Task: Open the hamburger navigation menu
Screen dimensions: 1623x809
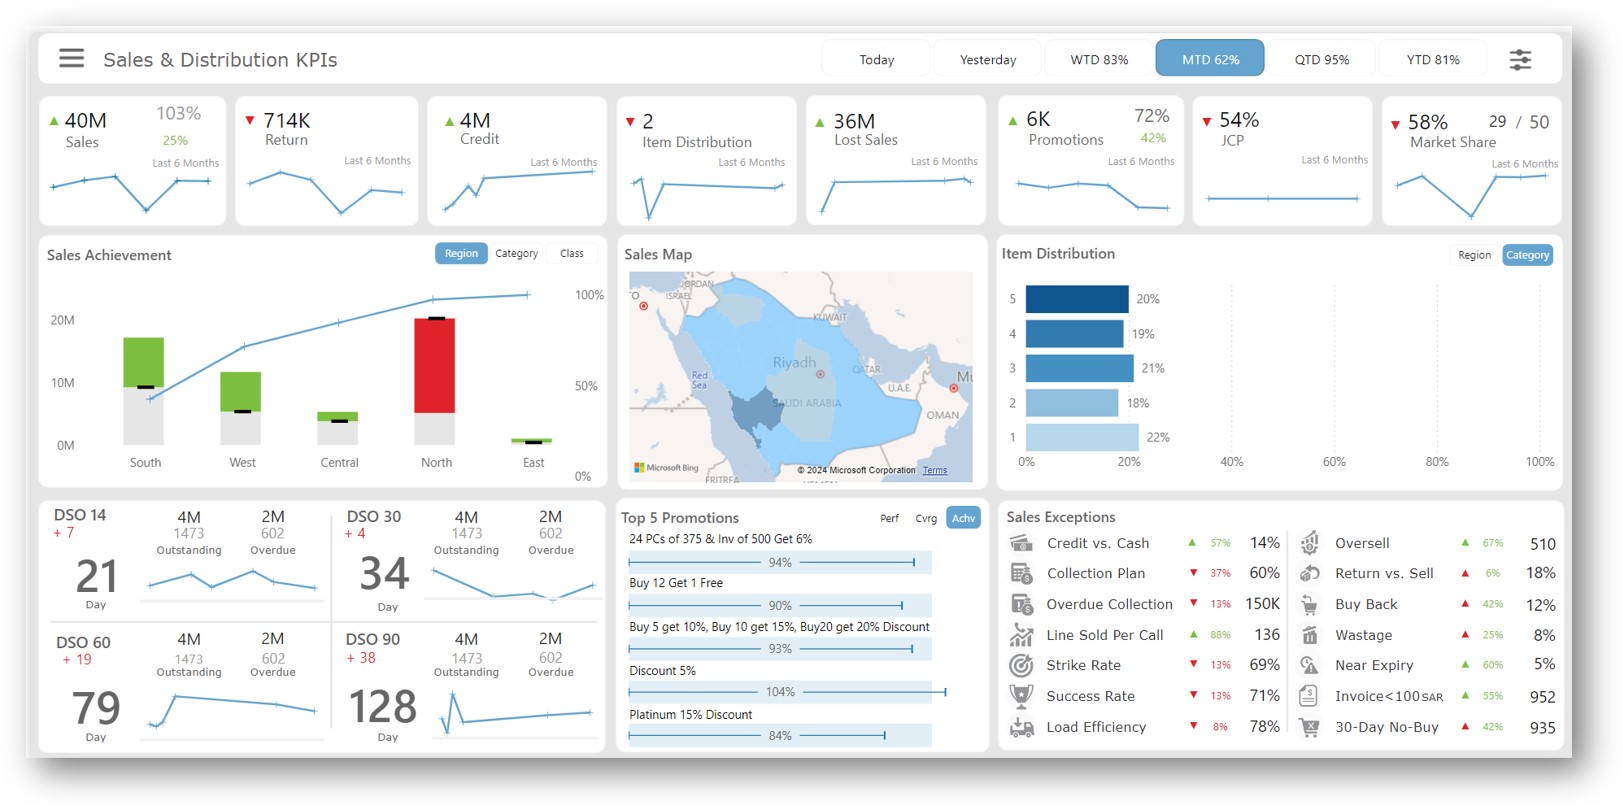Action: click(x=71, y=59)
